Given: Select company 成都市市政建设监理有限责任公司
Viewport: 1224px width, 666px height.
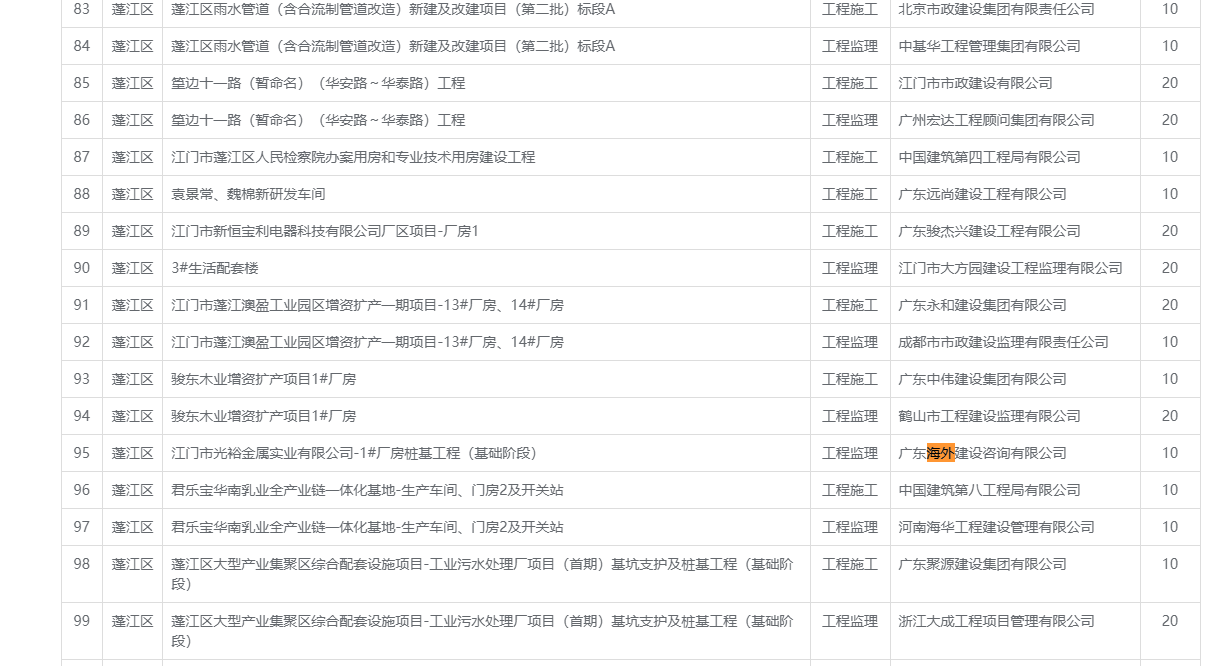Looking at the screenshot, I should coord(1003,342).
